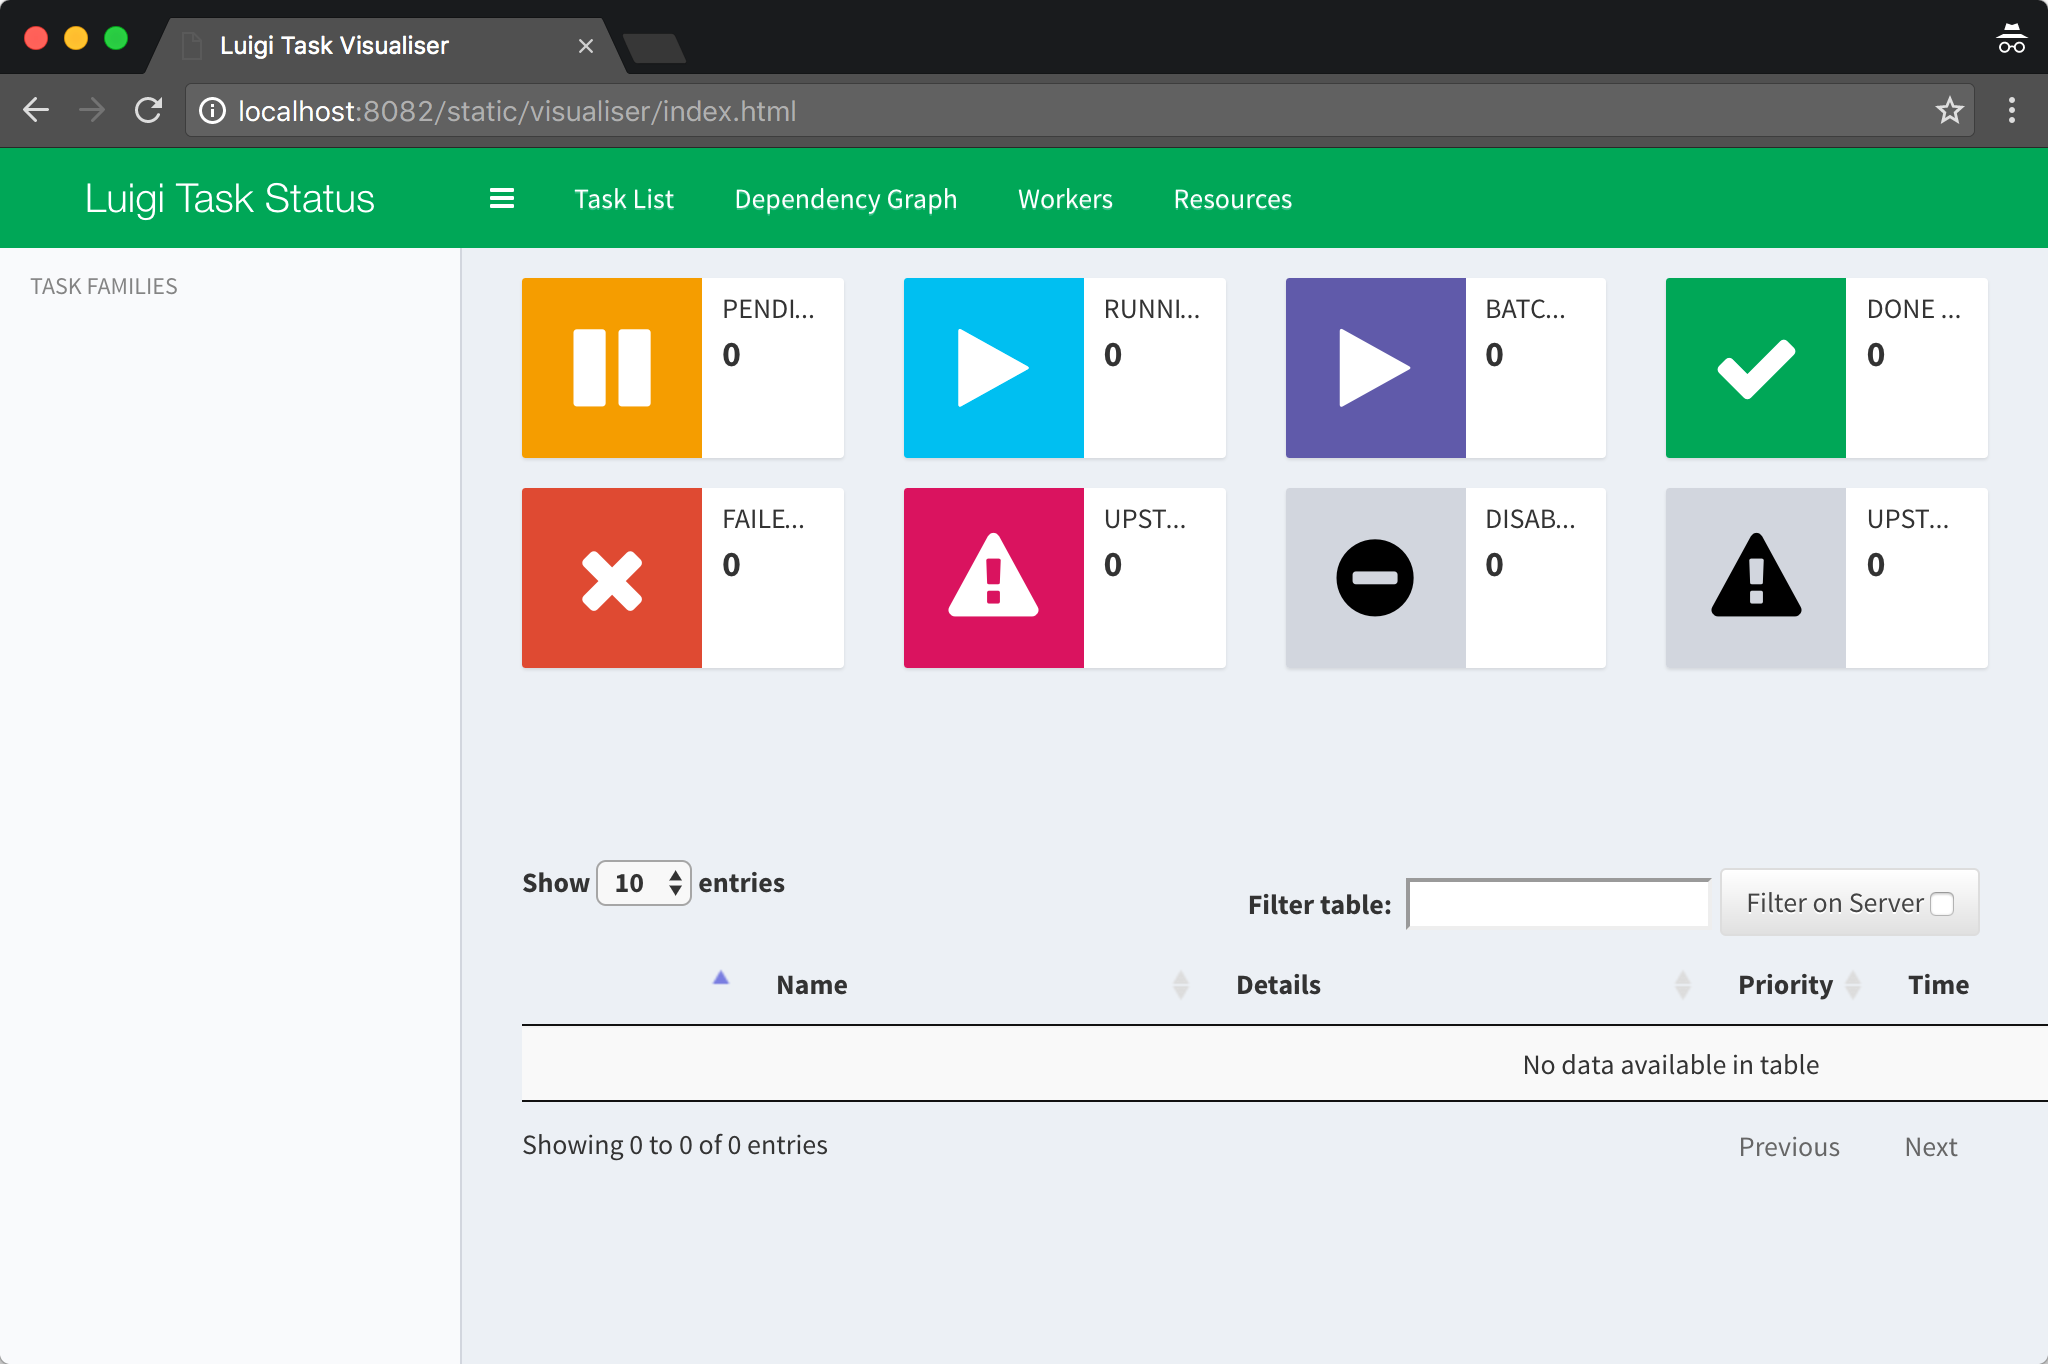This screenshot has height=1364, width=2048.
Task: Toggle the hamburger sidebar menu icon
Action: [502, 199]
